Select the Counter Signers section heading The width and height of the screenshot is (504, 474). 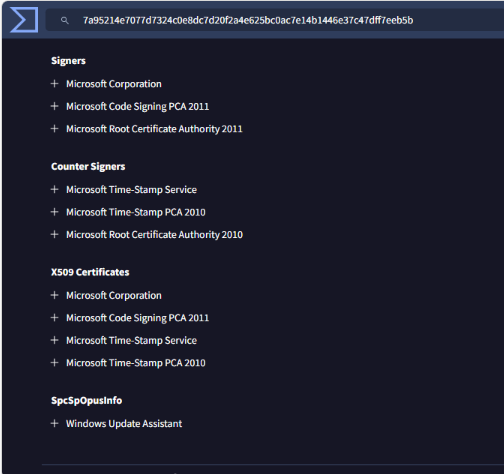pos(88,166)
